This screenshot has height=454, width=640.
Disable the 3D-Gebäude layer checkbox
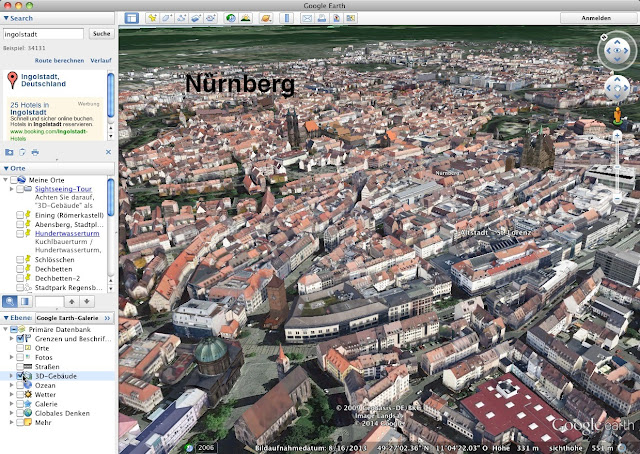pyautogui.click(x=20, y=376)
